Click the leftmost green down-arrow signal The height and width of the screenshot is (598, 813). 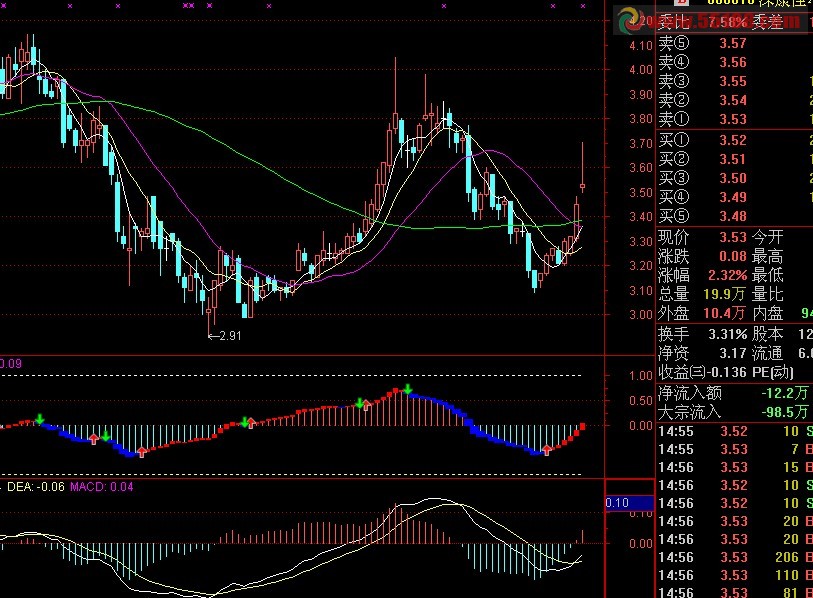point(39,418)
